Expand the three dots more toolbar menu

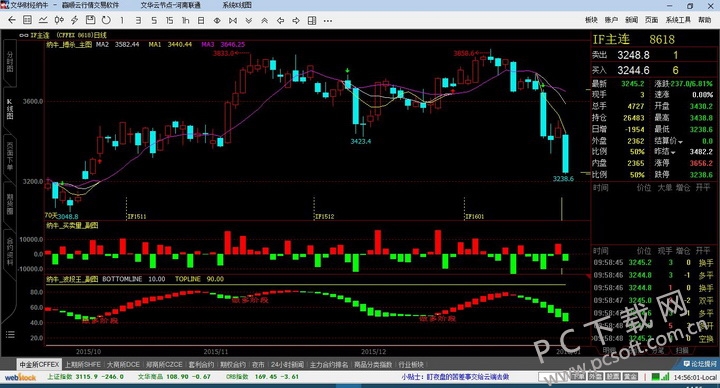point(327,21)
